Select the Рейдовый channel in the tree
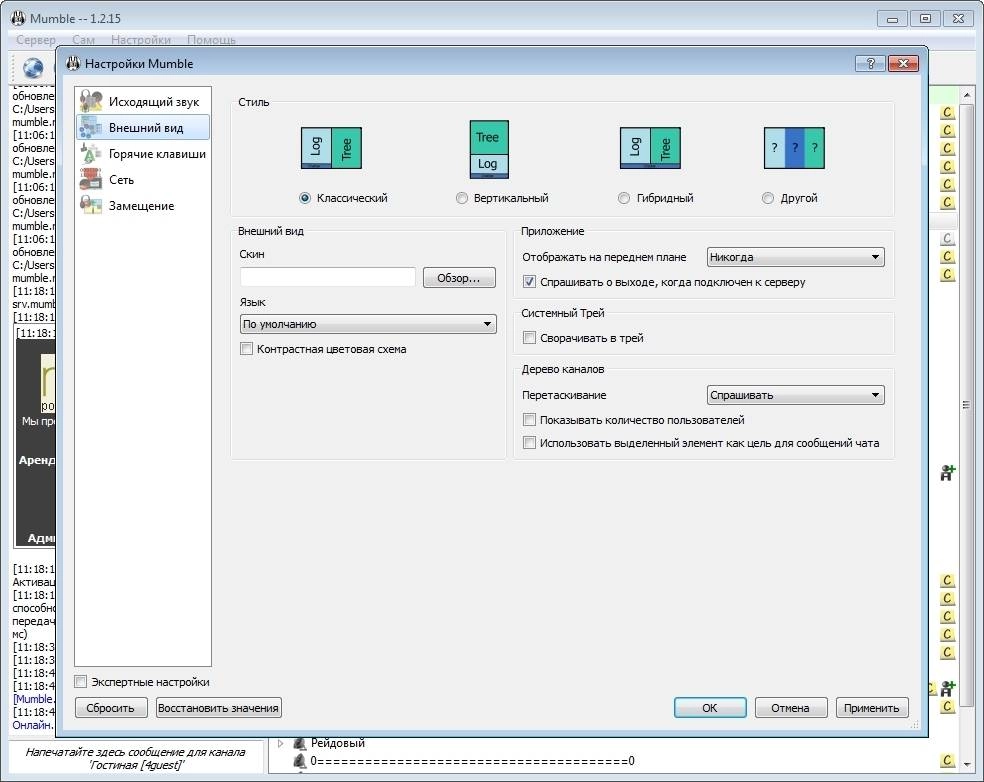The image size is (984, 782). [x=338, y=743]
